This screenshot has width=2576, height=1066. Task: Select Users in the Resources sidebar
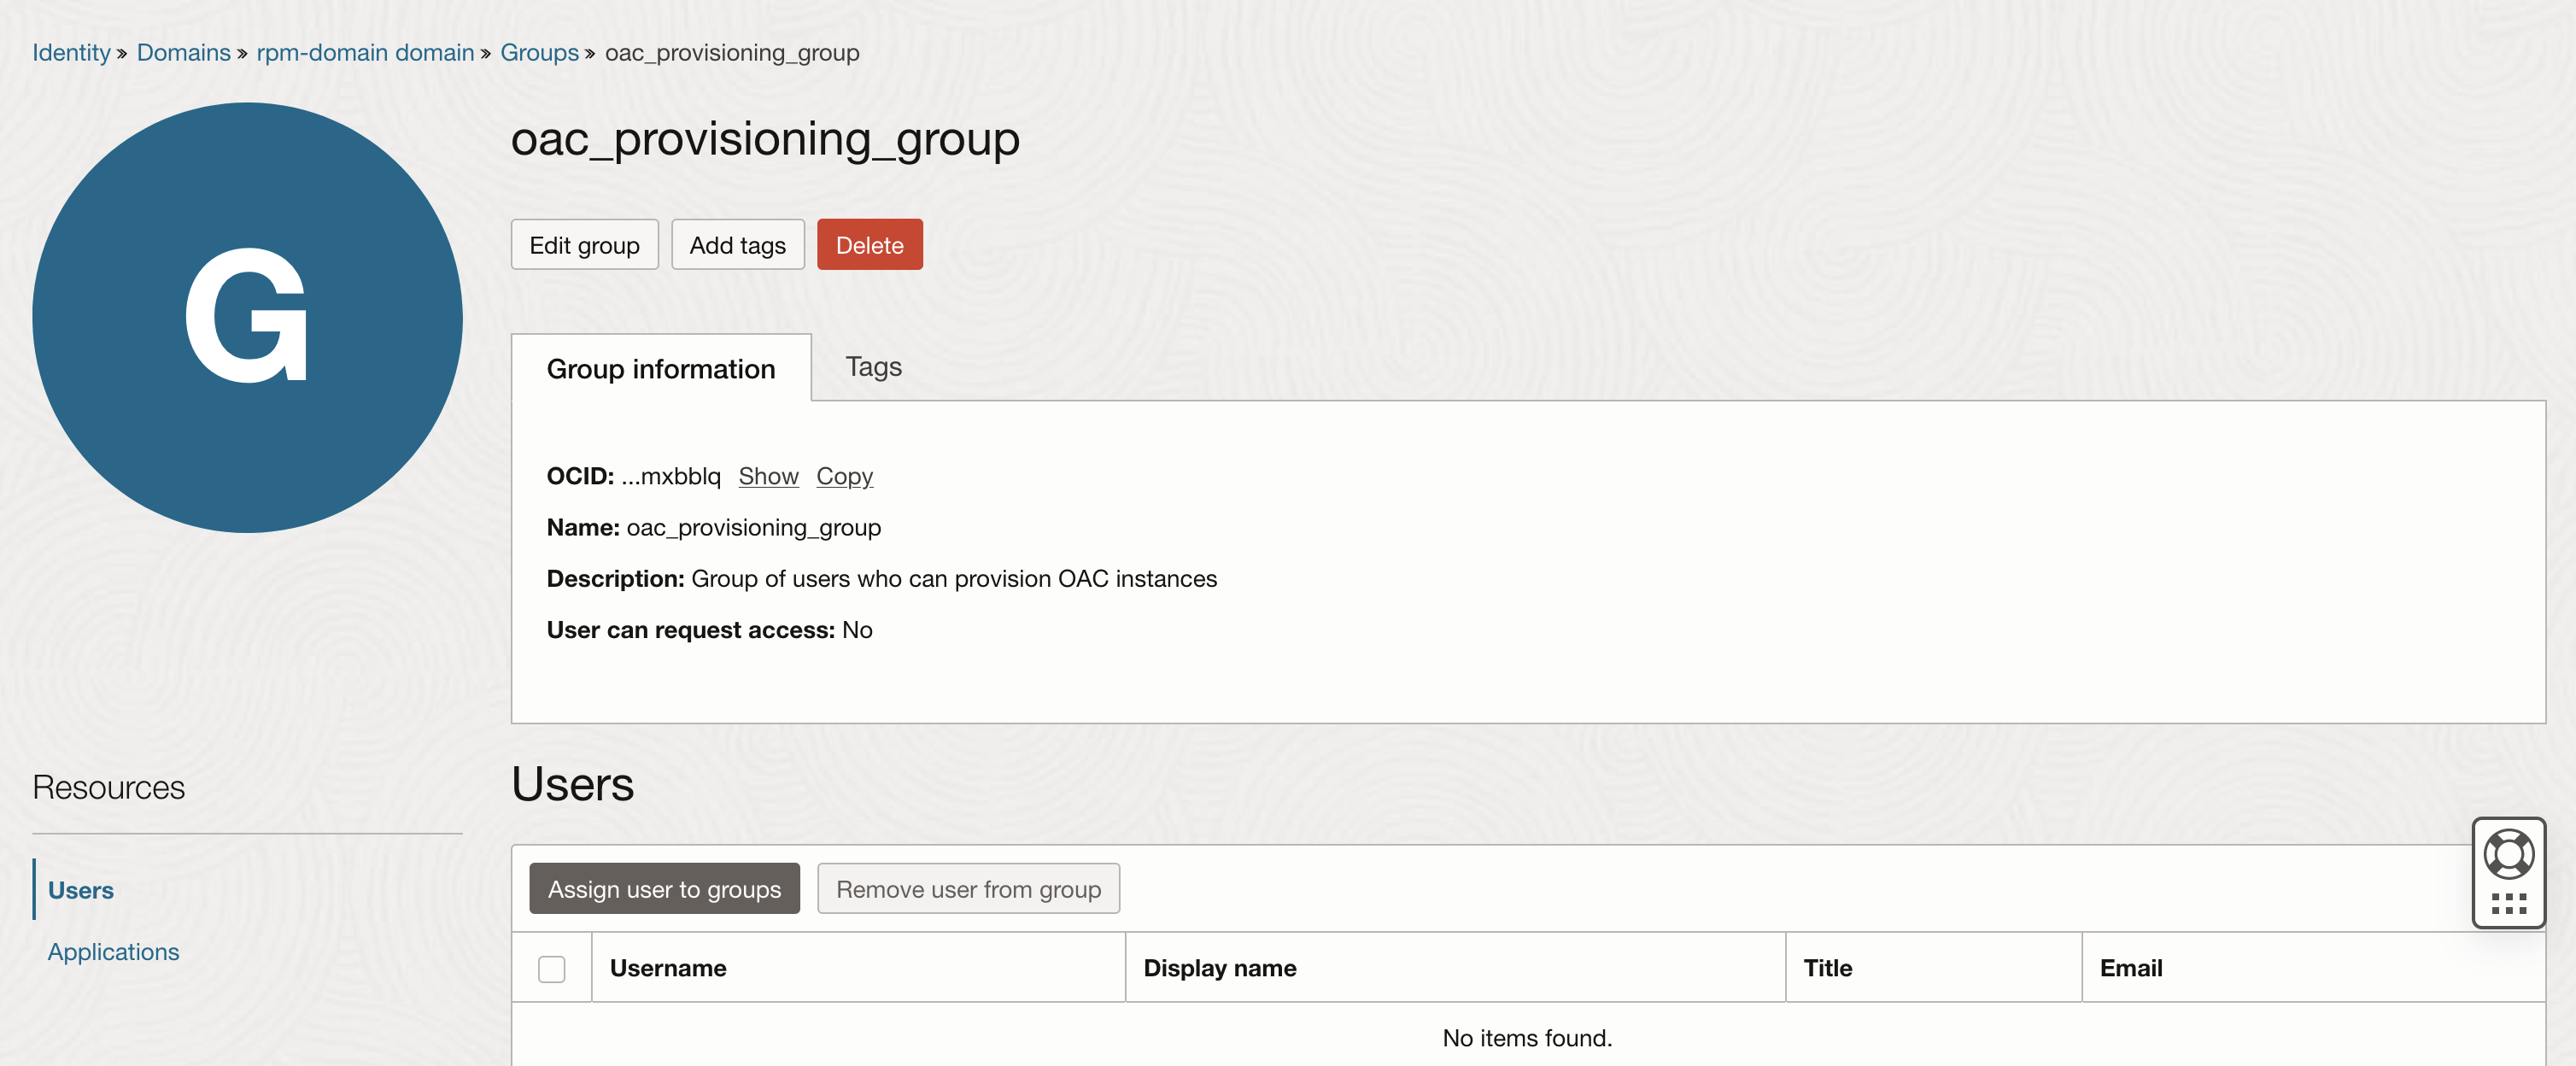[81, 890]
